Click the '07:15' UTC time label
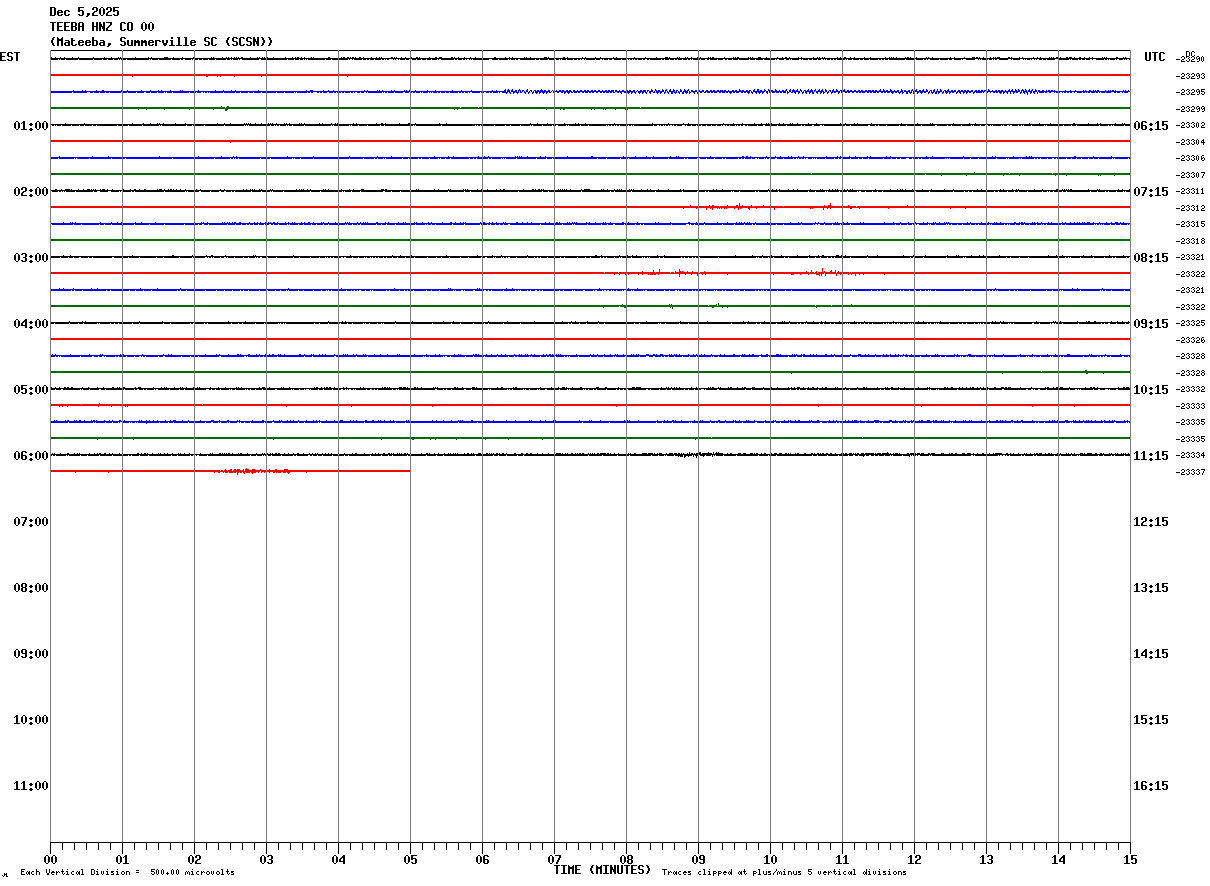This screenshot has width=1210, height=886. pyautogui.click(x=1150, y=192)
